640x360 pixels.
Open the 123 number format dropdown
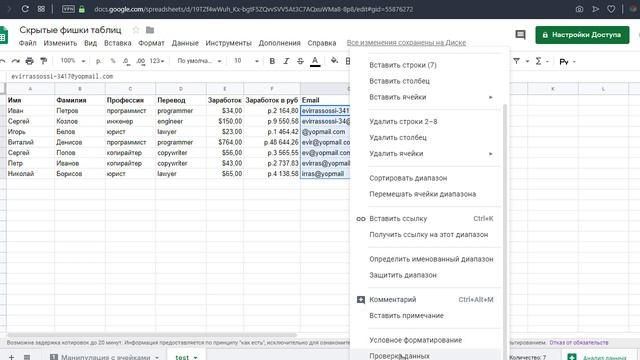[157, 61]
